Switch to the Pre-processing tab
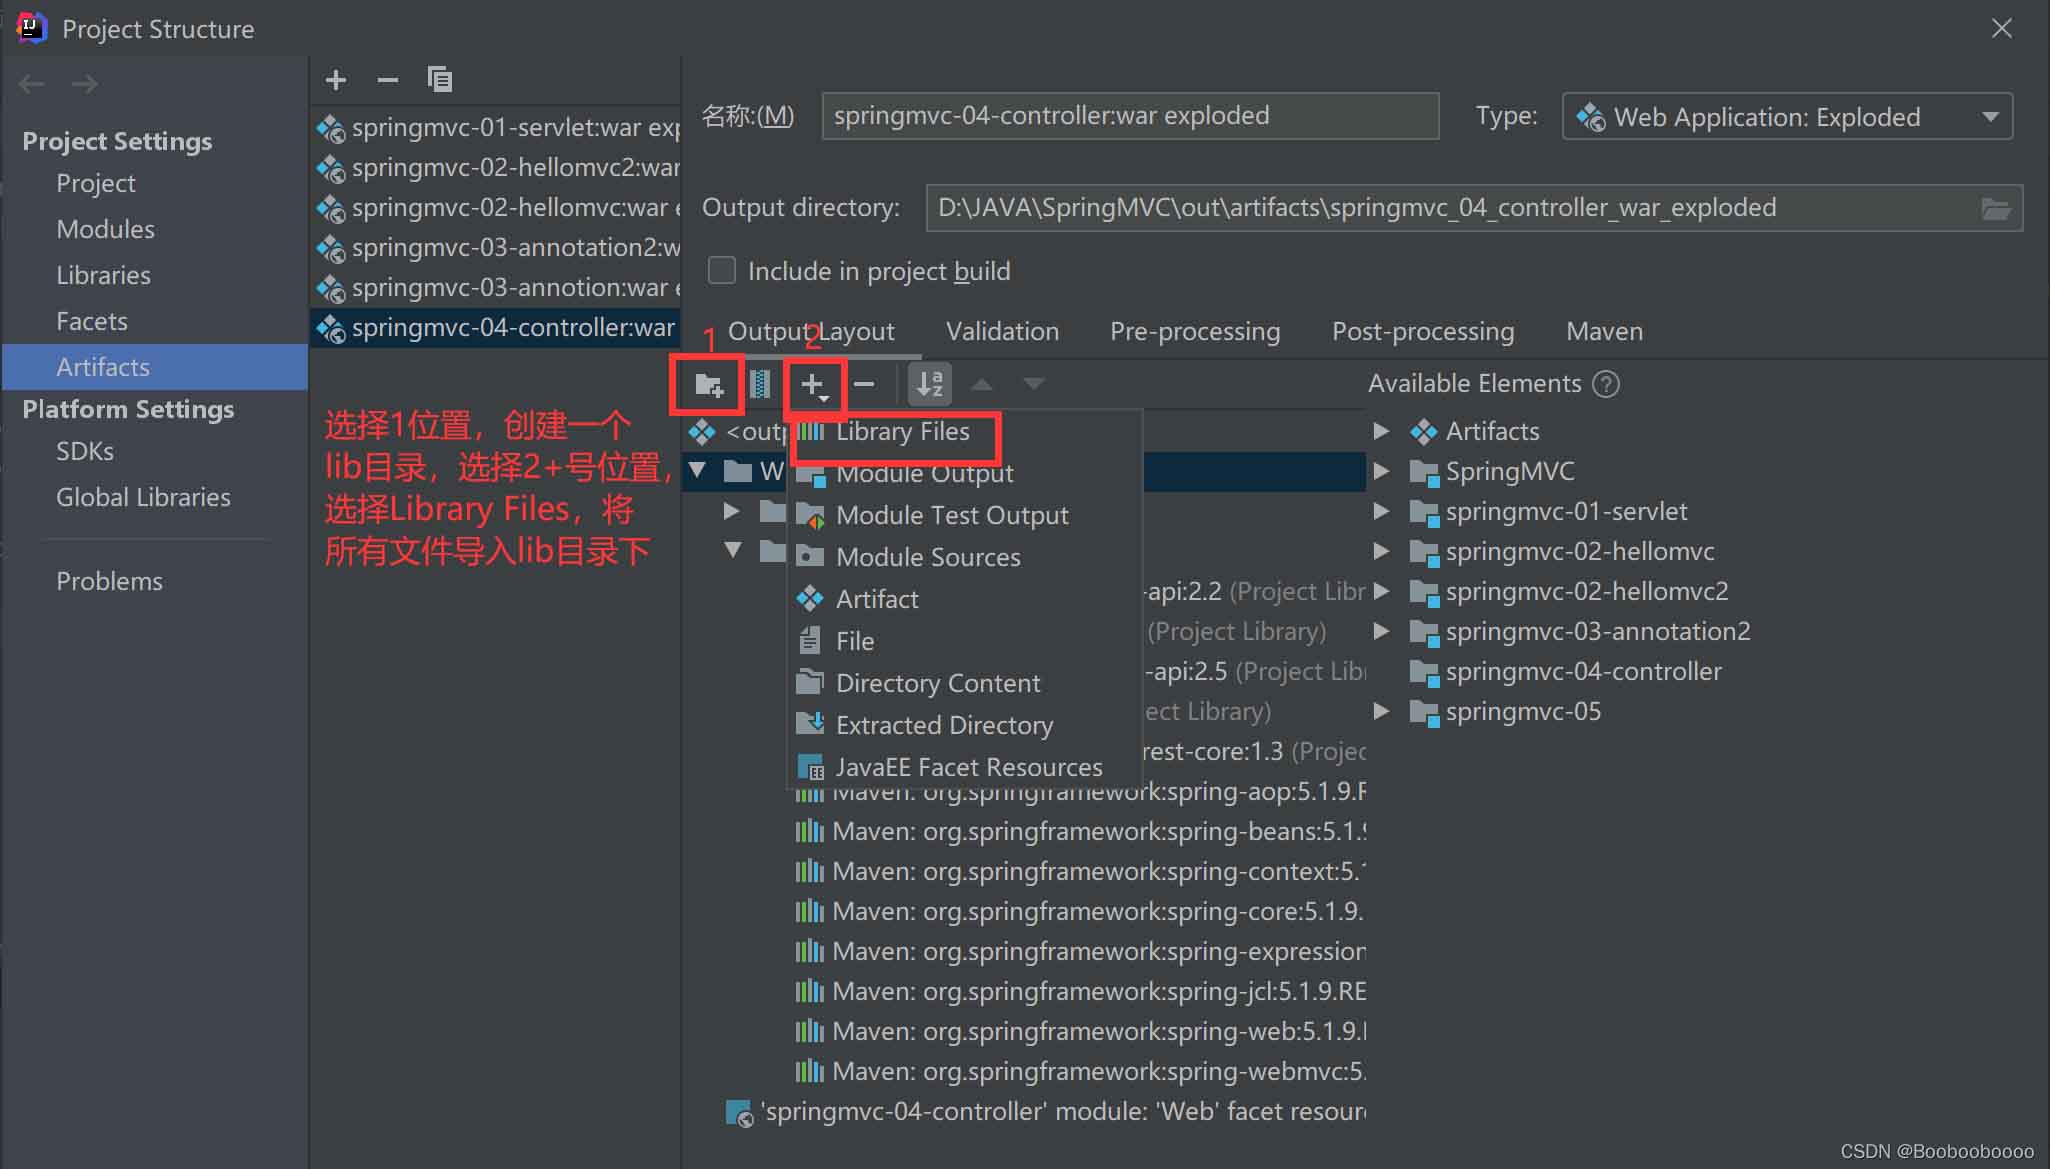The image size is (2050, 1169). 1195,332
